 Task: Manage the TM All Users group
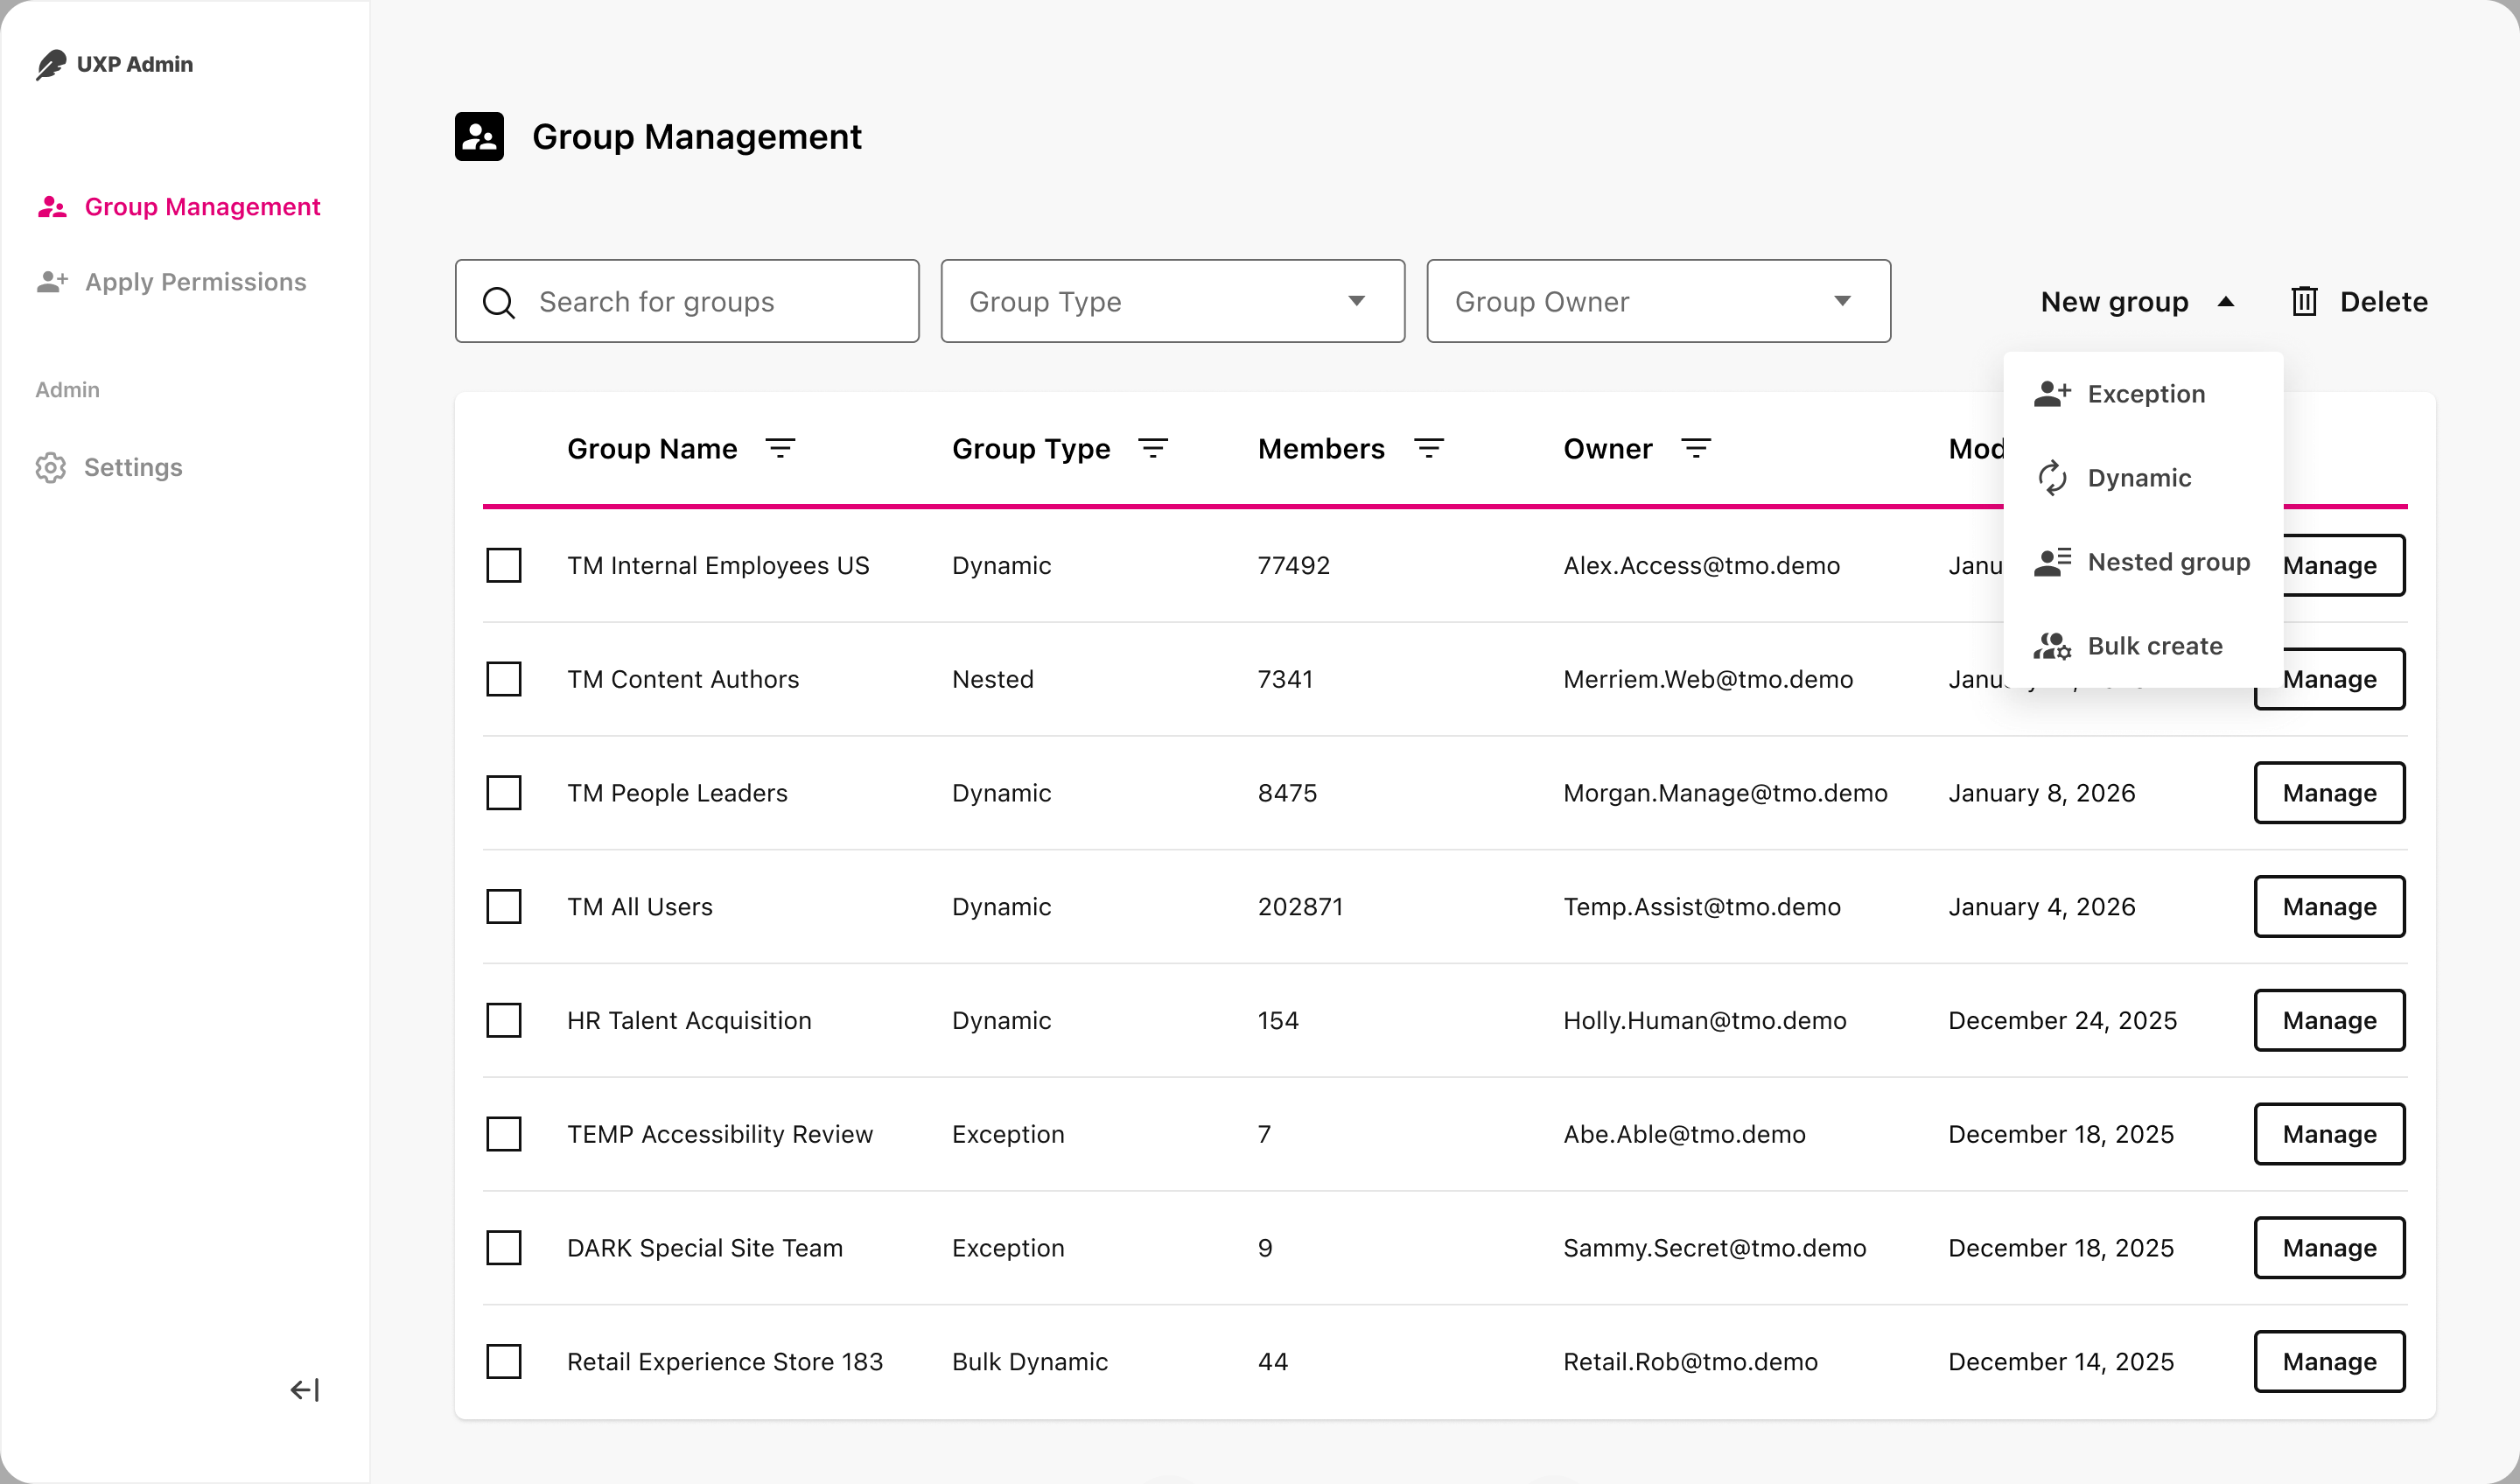click(x=2330, y=907)
